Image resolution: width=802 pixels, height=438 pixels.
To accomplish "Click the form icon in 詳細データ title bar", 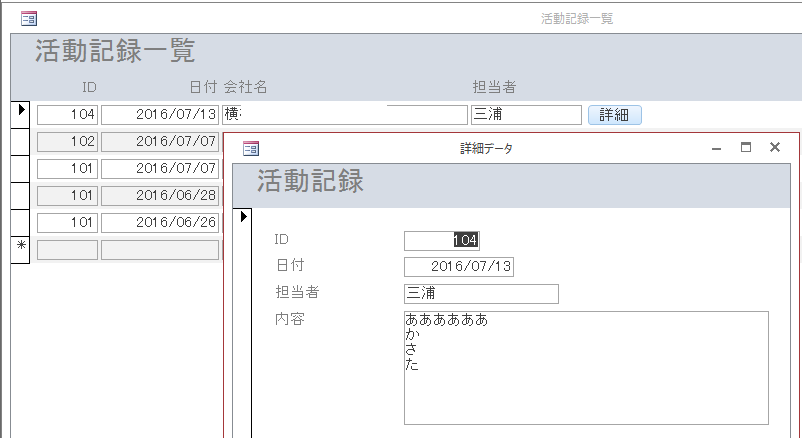I will tap(251, 148).
